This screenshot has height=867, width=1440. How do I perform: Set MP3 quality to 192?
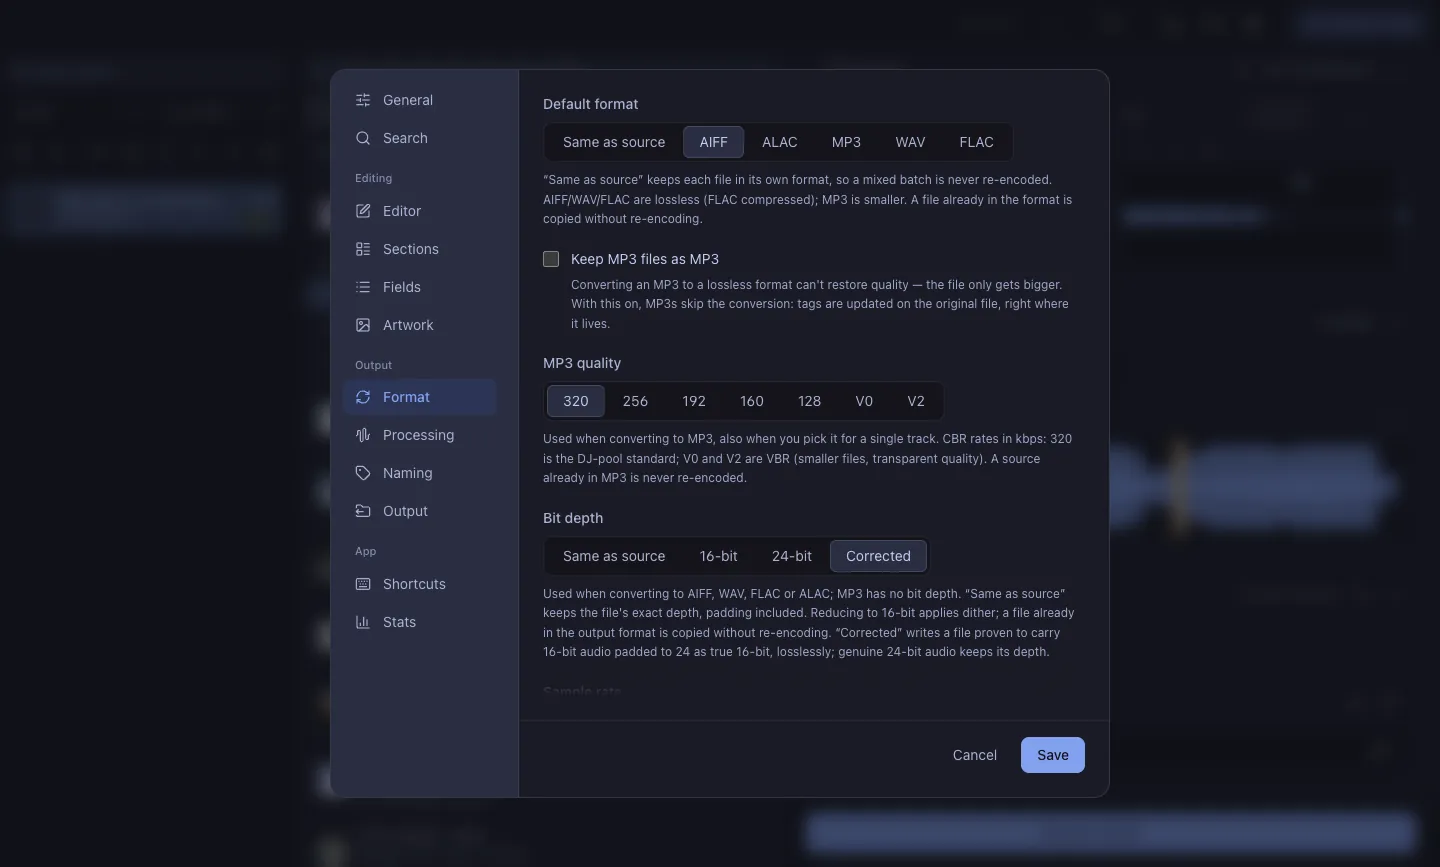pos(694,401)
